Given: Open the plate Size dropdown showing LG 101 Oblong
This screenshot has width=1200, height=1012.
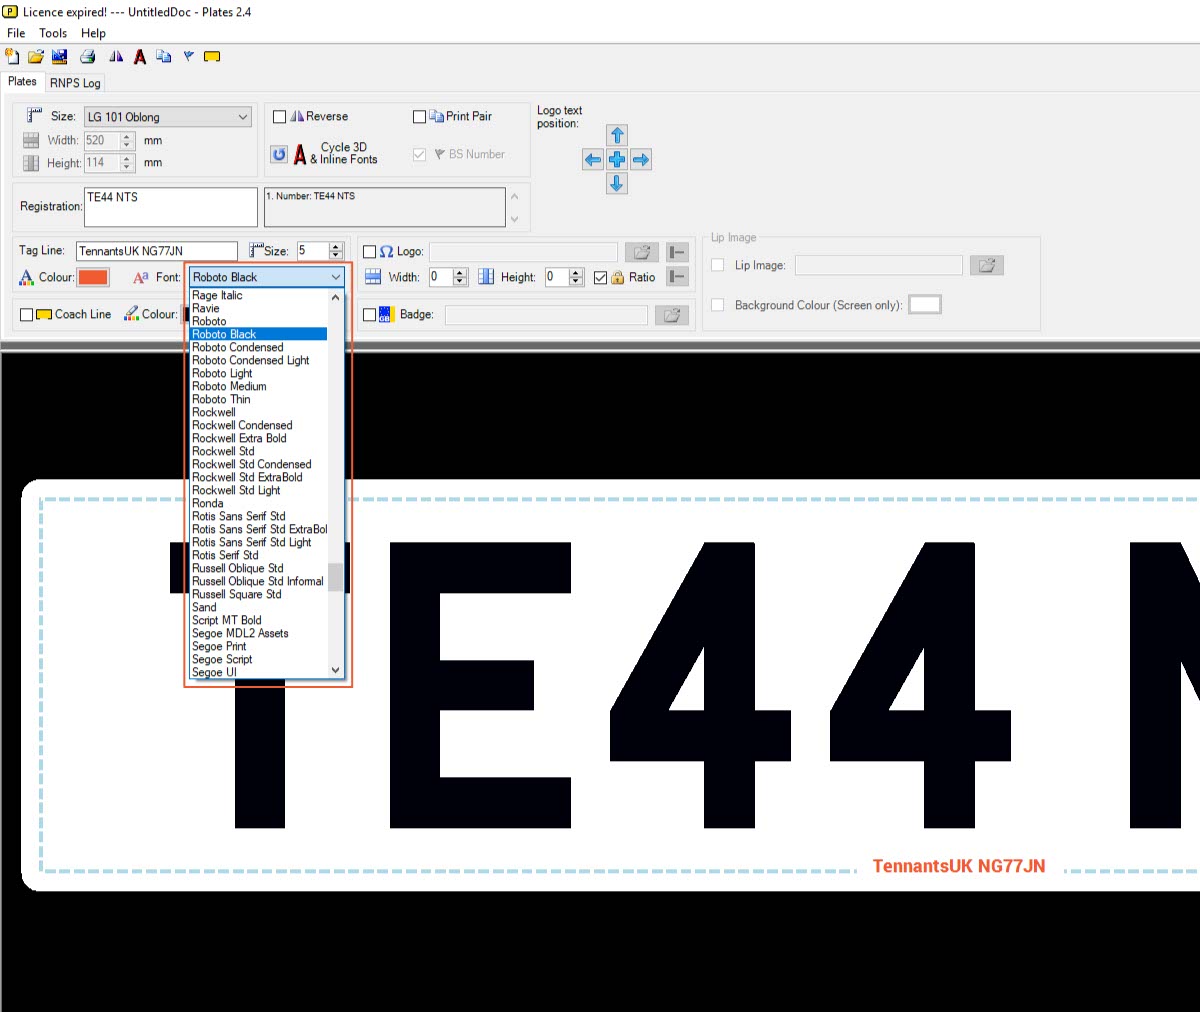Looking at the screenshot, I should point(167,117).
